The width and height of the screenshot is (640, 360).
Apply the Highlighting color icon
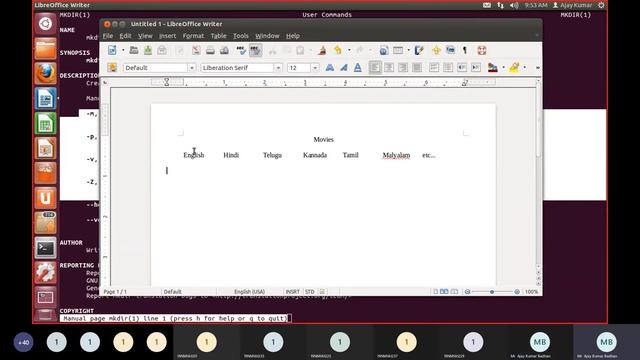point(514,67)
